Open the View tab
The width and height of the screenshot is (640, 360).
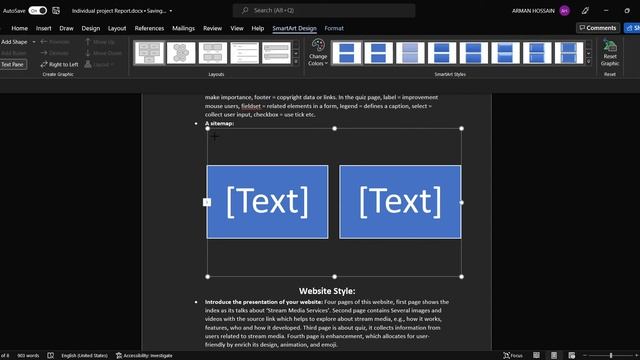coord(237,28)
